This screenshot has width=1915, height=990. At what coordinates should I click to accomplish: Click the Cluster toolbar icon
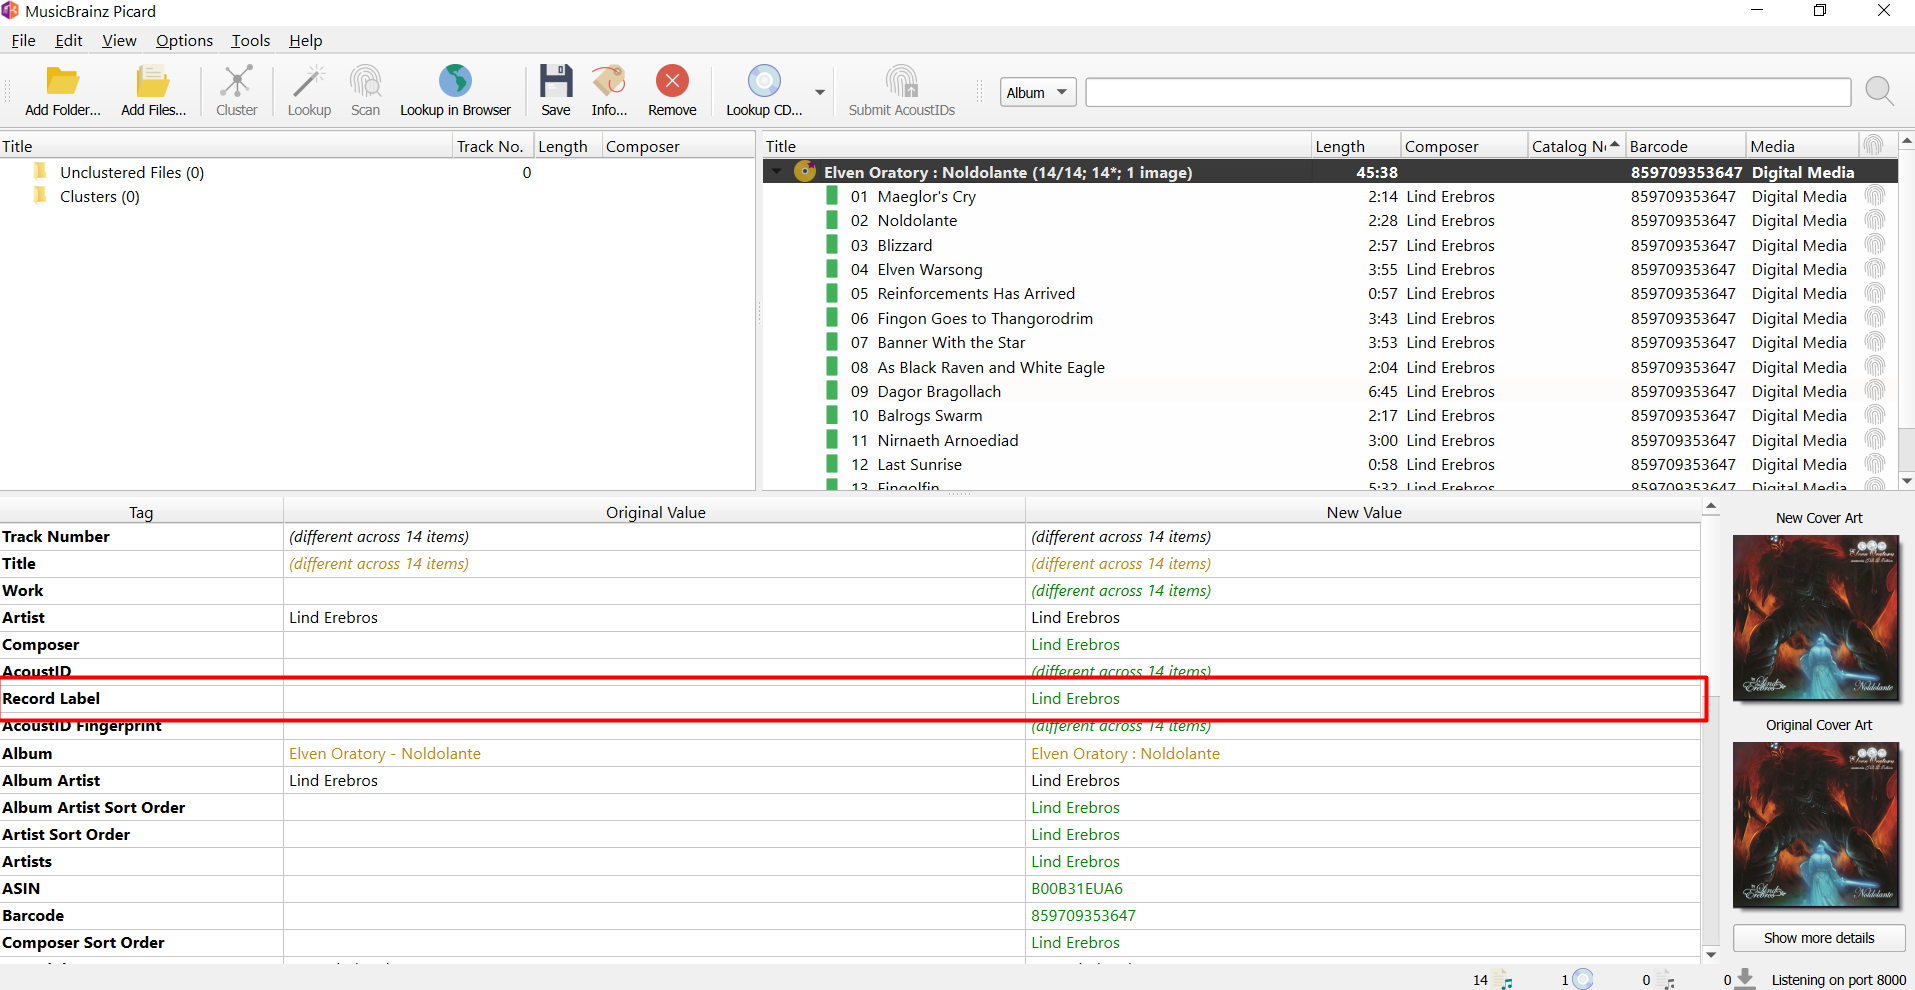tap(237, 81)
